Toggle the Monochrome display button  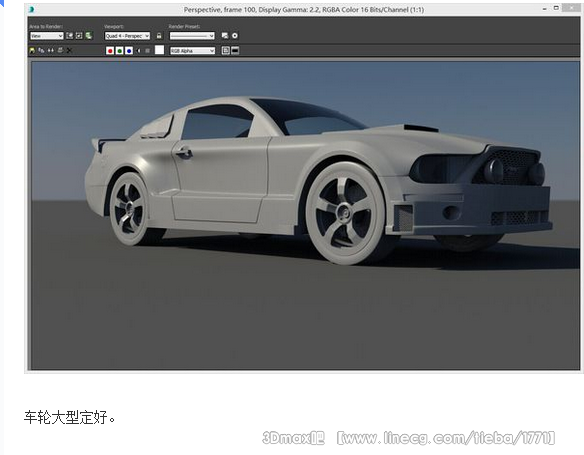pyautogui.click(x=148, y=51)
